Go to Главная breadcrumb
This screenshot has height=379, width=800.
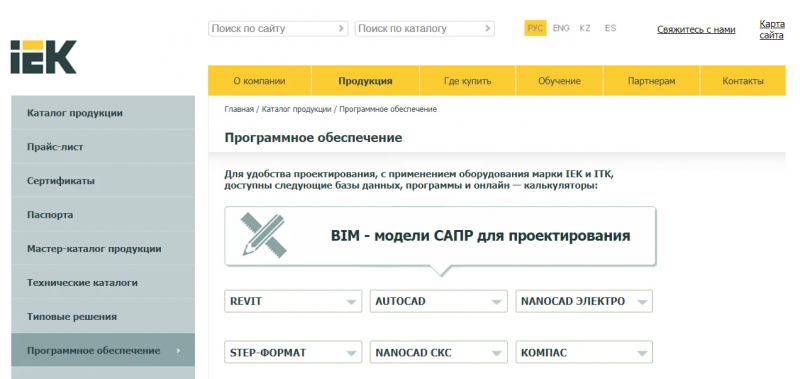[239, 109]
